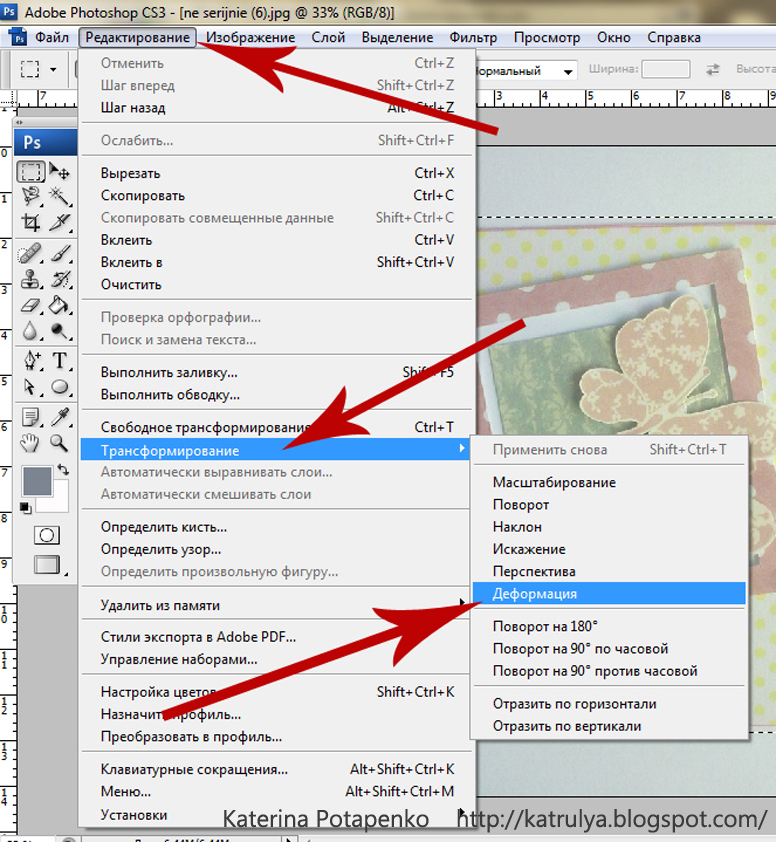This screenshot has height=842, width=776.
Task: Select the Crop tool
Action: click(31, 221)
